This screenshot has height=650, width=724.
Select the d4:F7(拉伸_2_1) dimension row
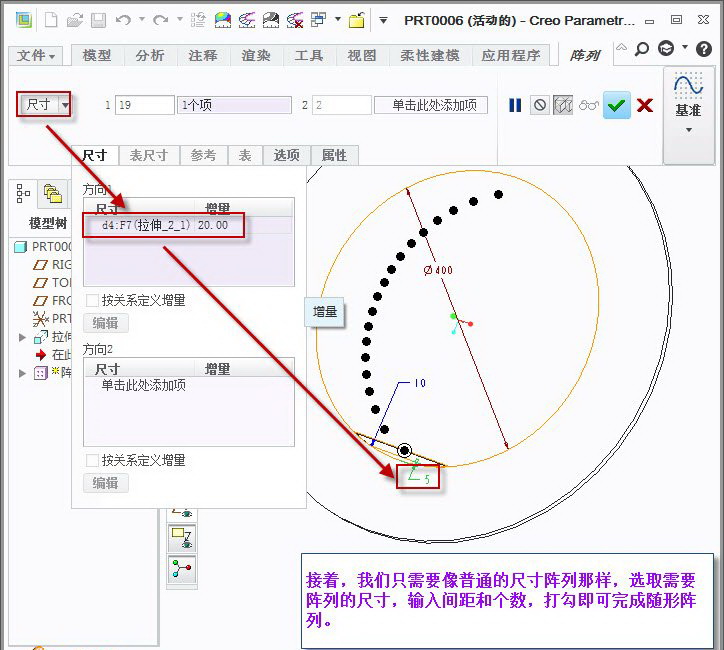(x=164, y=225)
